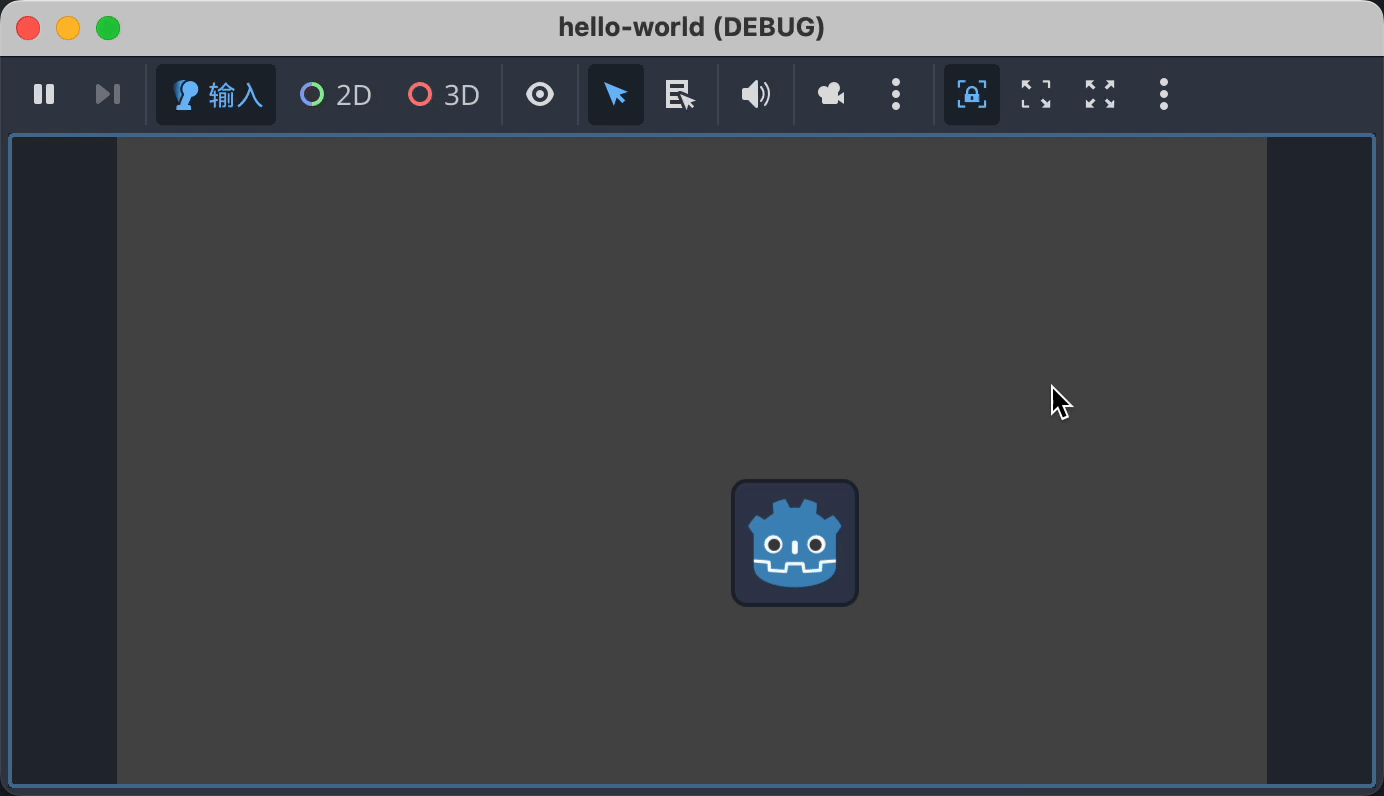This screenshot has width=1384, height=796.
Task: Toggle keep aspect ratio lock icon
Action: [x=972, y=94]
